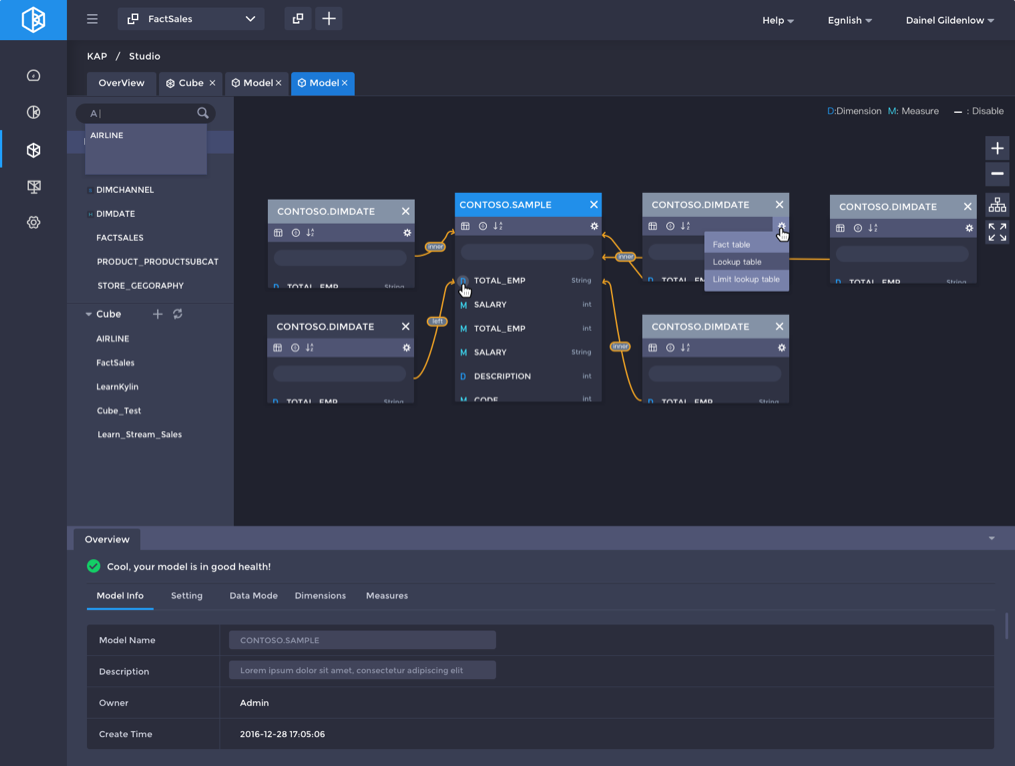
Task: Select Lookup table from context menu
Action: pyautogui.click(x=737, y=262)
